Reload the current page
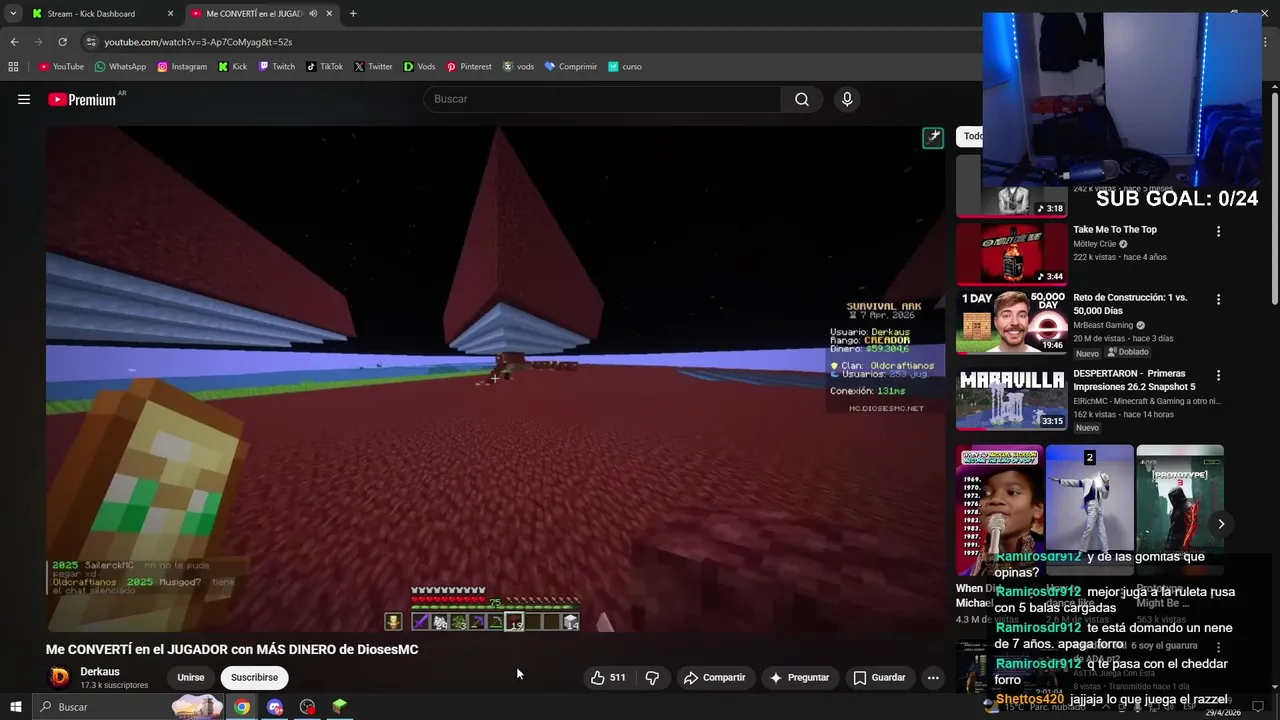Screen dimensions: 1280x720 click(62, 42)
